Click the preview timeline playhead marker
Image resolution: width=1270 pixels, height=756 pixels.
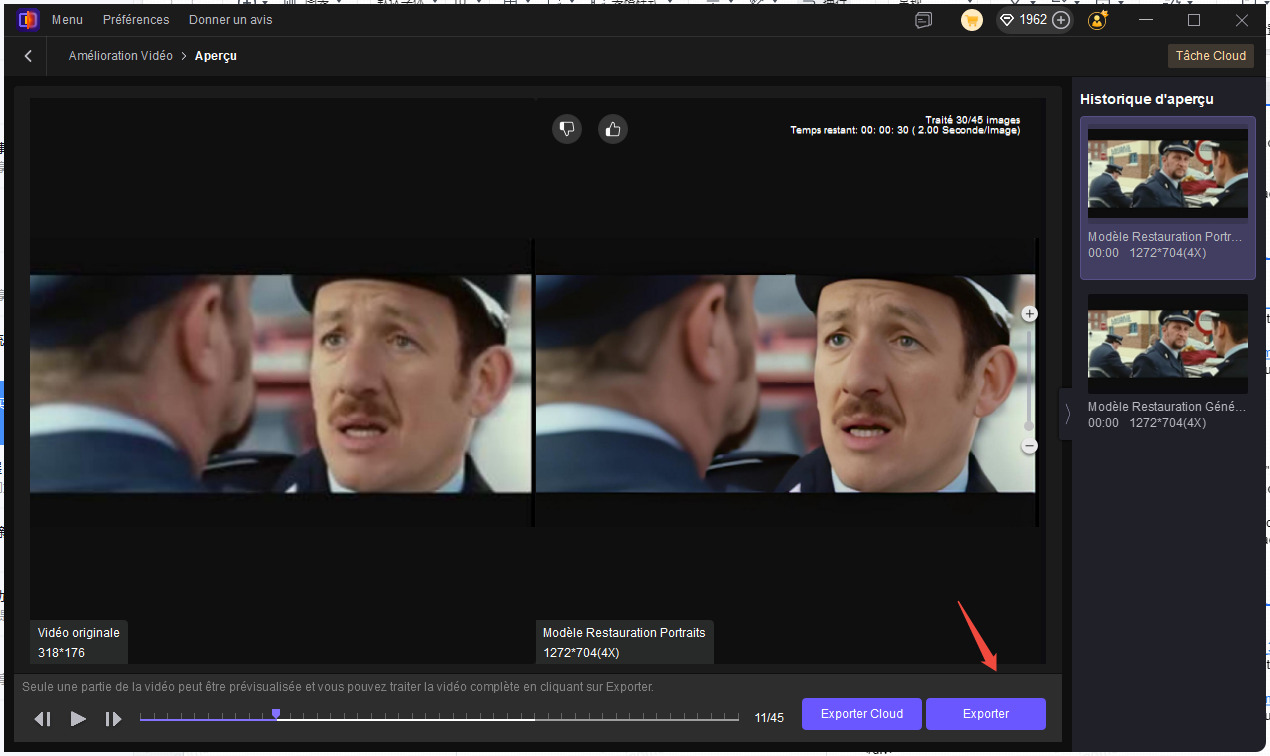[x=276, y=714]
